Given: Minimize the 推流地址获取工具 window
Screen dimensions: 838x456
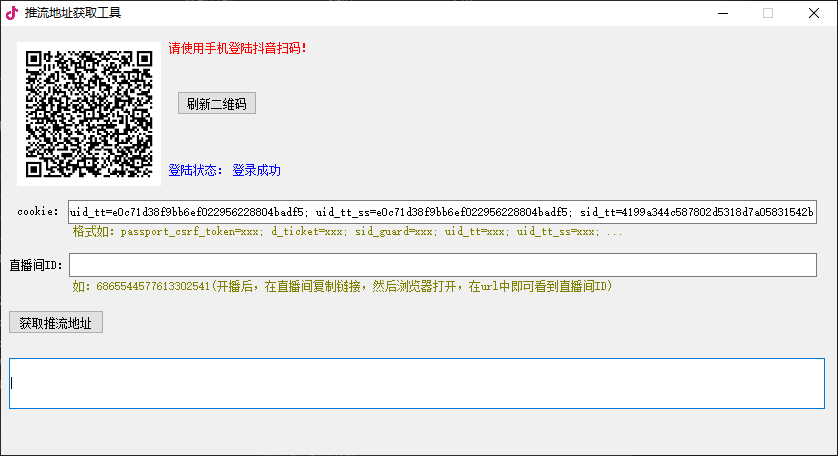Looking at the screenshot, I should (x=722, y=13).
